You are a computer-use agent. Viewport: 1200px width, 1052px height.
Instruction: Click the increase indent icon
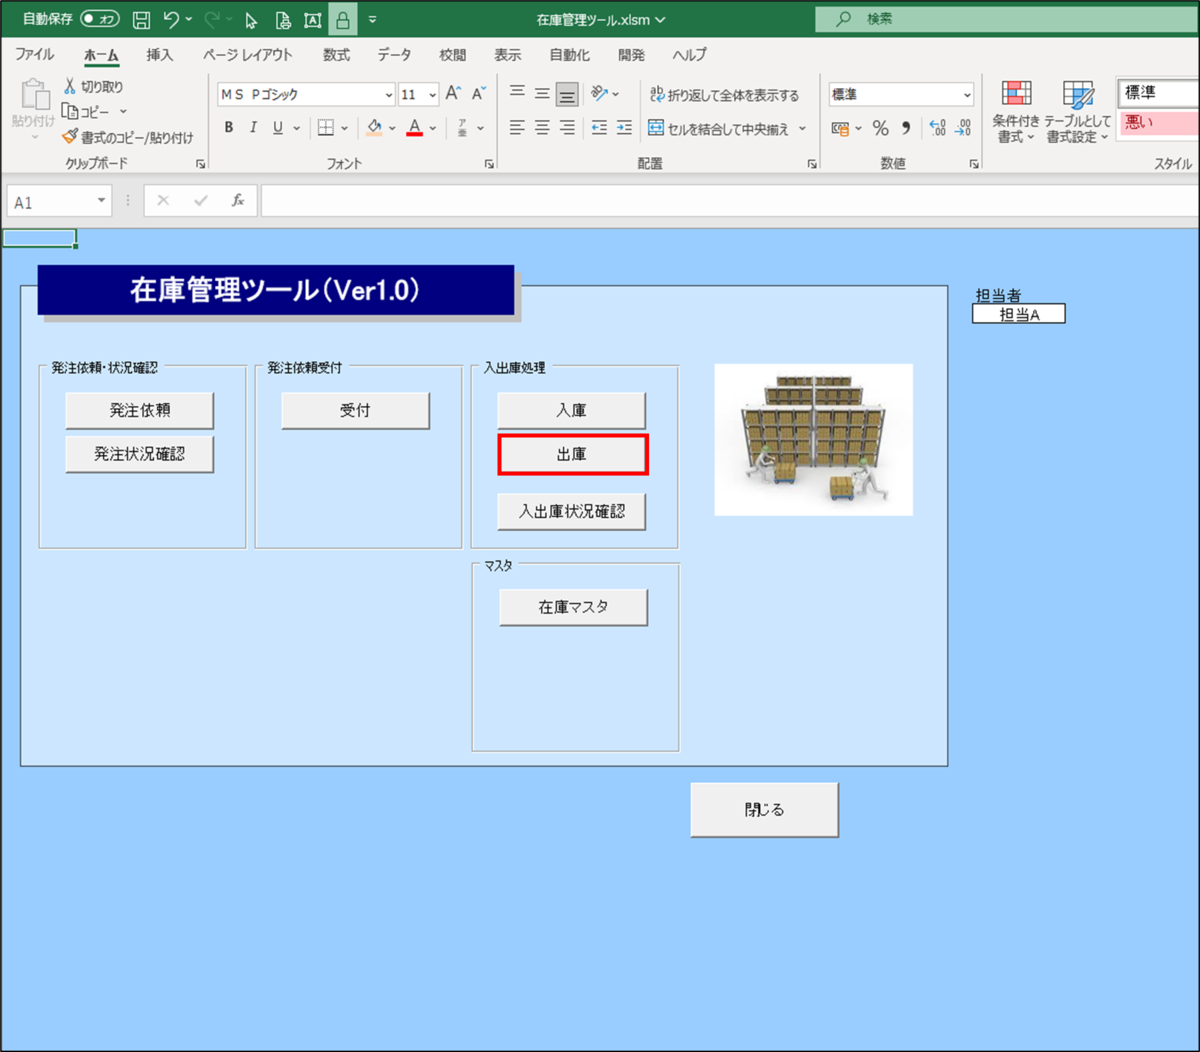pyautogui.click(x=624, y=127)
